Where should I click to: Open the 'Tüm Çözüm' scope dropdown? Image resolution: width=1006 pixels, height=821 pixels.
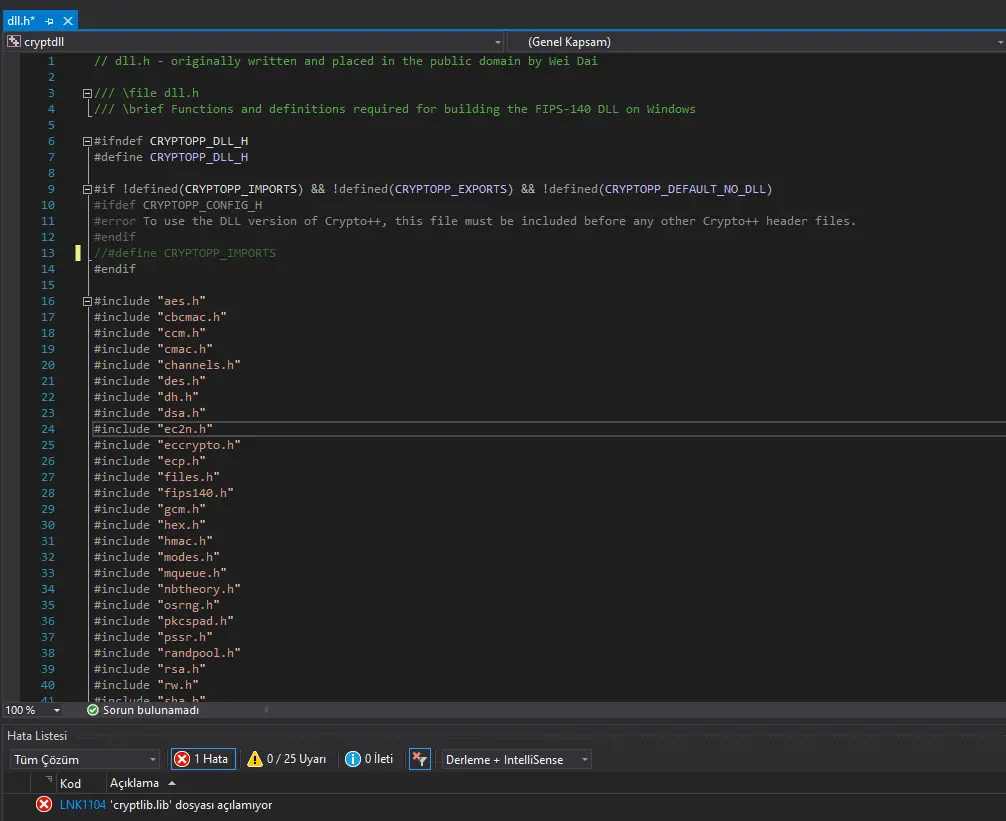(x=152, y=760)
